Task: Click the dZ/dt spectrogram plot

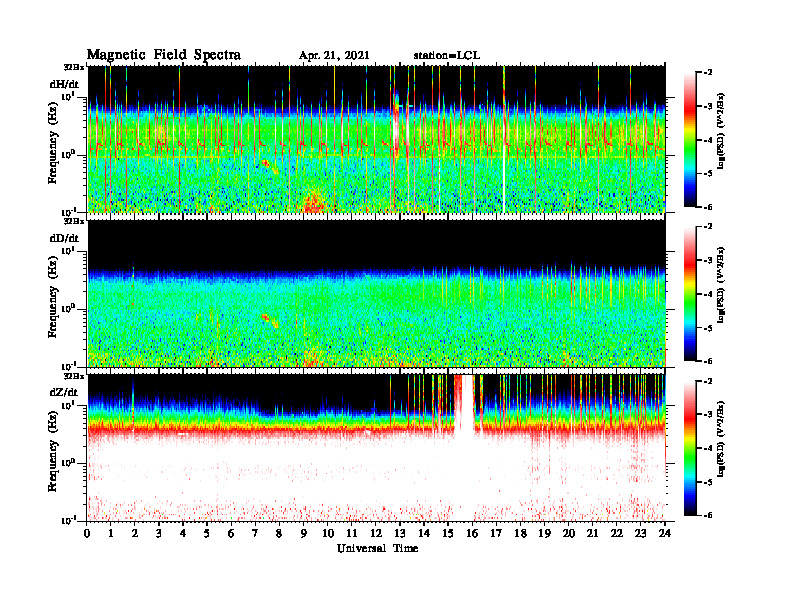Action: point(377,447)
